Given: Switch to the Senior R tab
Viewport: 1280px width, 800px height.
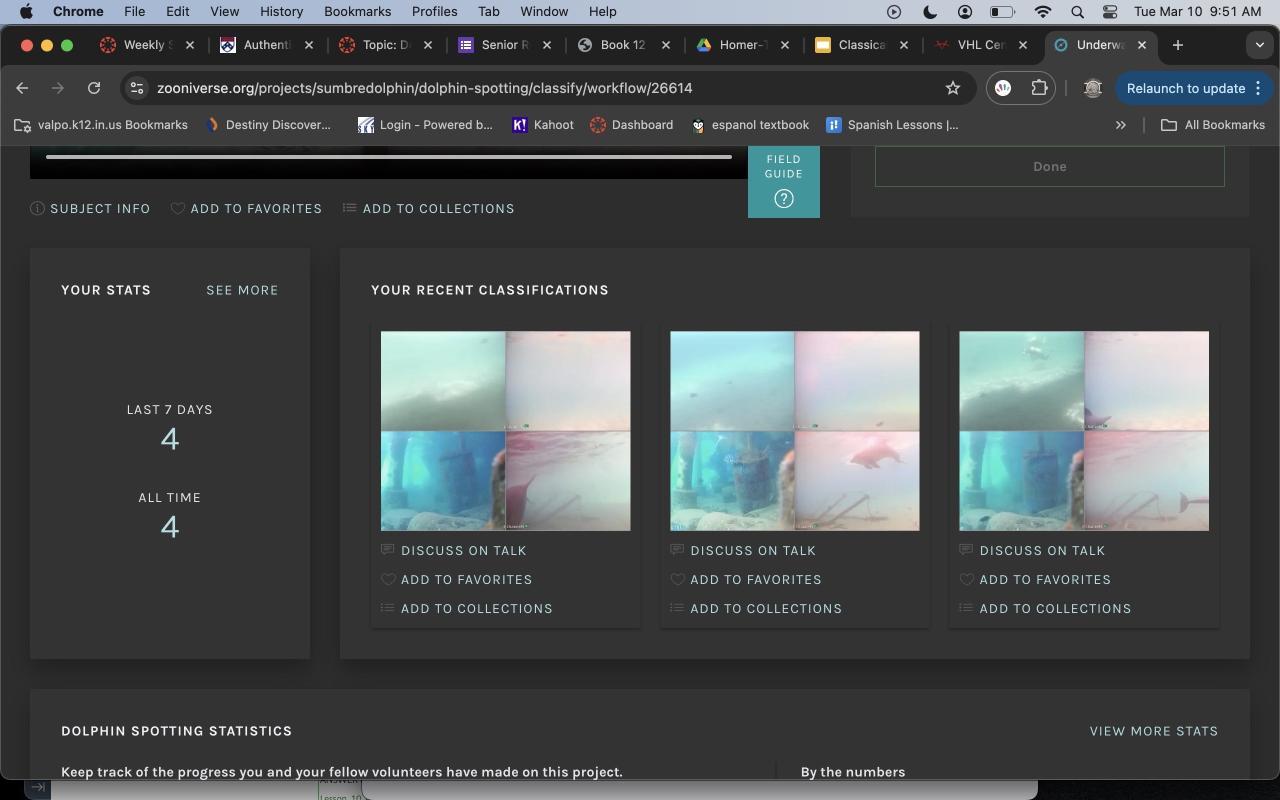Looking at the screenshot, I should point(495,45).
